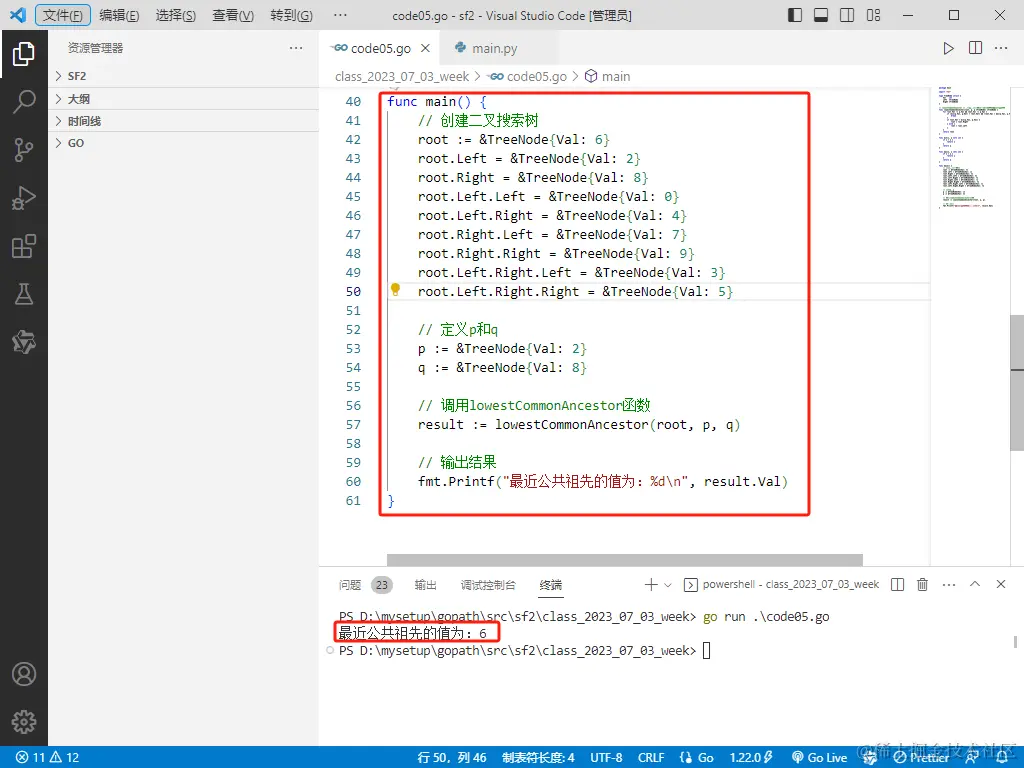Click the lightbulb code action on line 50
Image resolution: width=1024 pixels, height=768 pixels.
point(395,289)
